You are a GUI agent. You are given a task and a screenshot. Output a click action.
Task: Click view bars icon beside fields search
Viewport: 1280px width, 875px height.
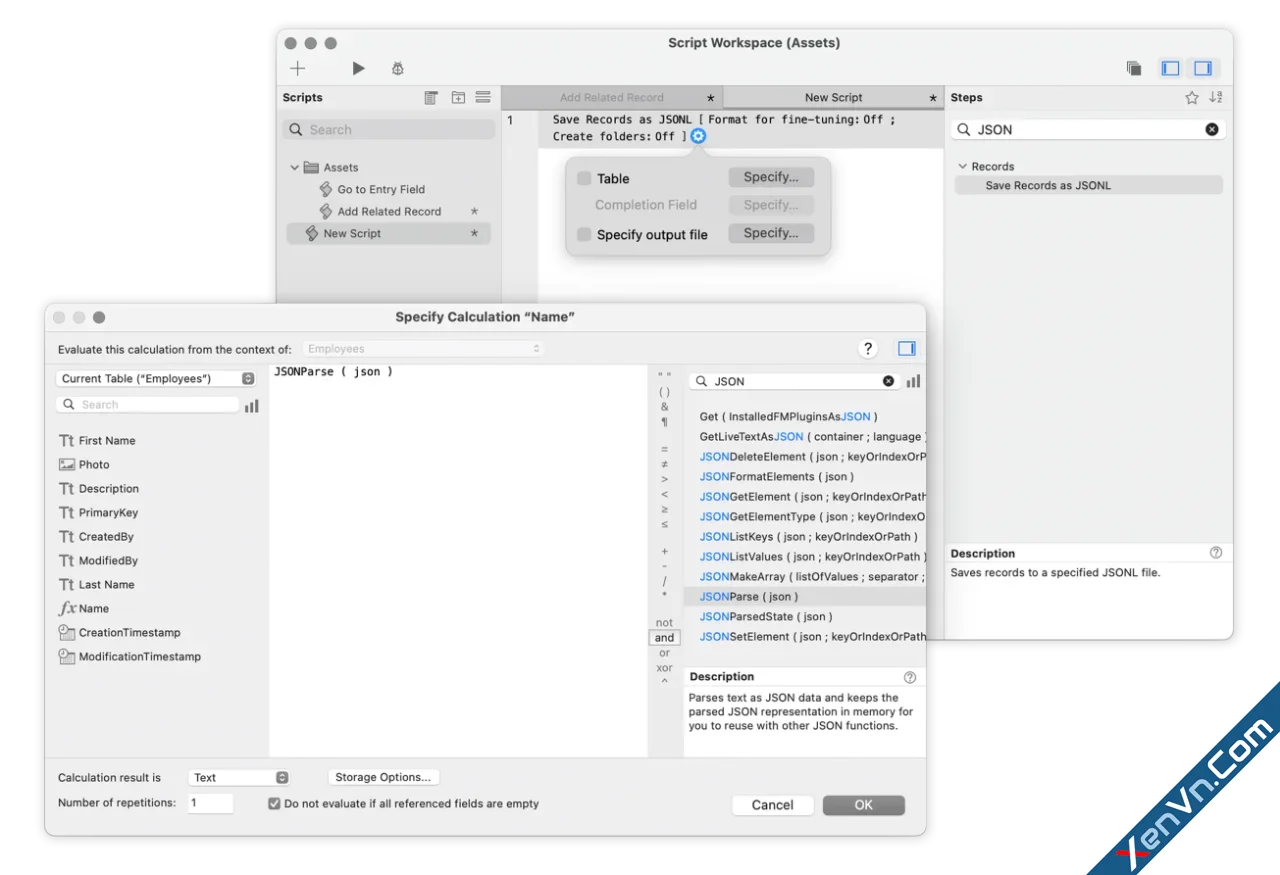(252, 405)
